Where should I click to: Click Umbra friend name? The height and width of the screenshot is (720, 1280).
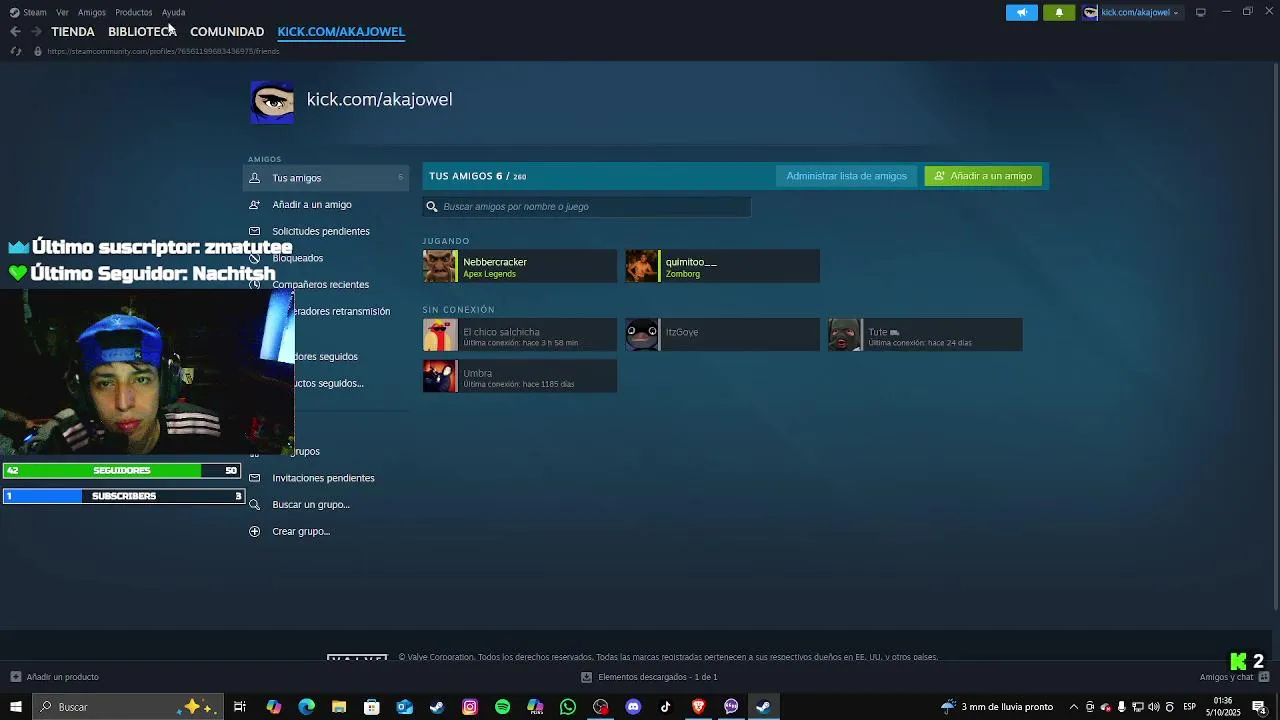478,373
